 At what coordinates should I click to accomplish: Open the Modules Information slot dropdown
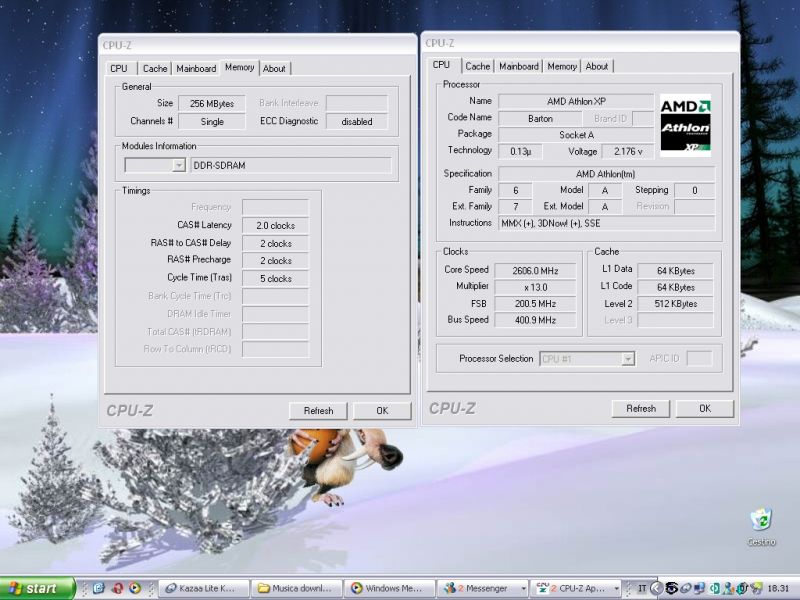coord(155,165)
